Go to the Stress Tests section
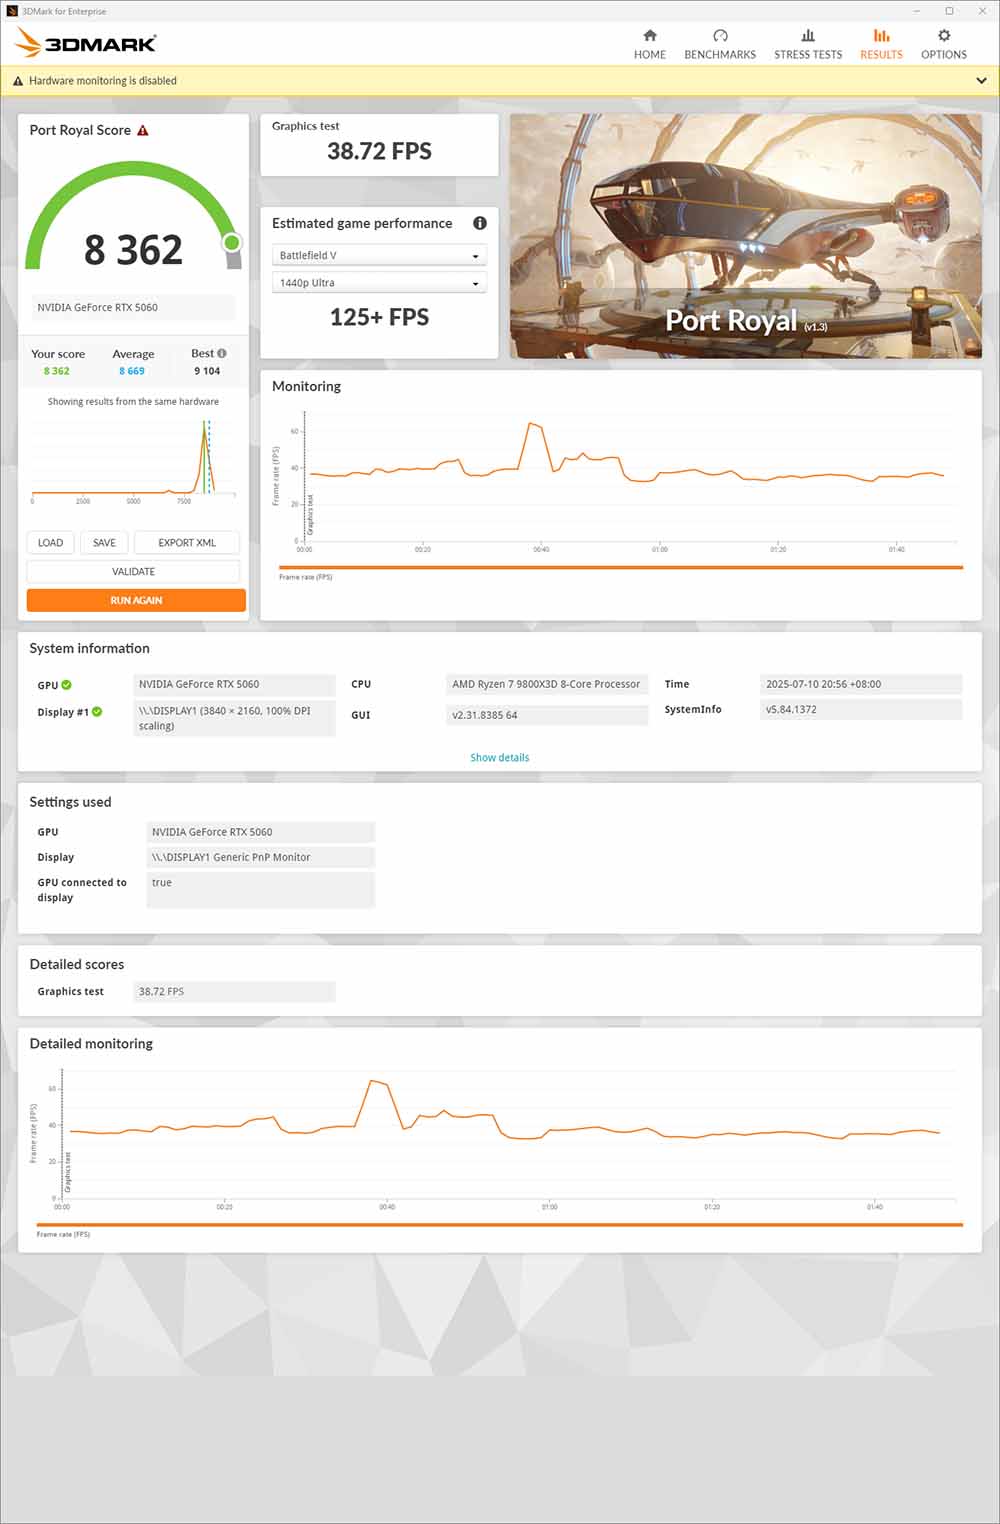Viewport: 1000px width, 1524px height. tap(807, 44)
